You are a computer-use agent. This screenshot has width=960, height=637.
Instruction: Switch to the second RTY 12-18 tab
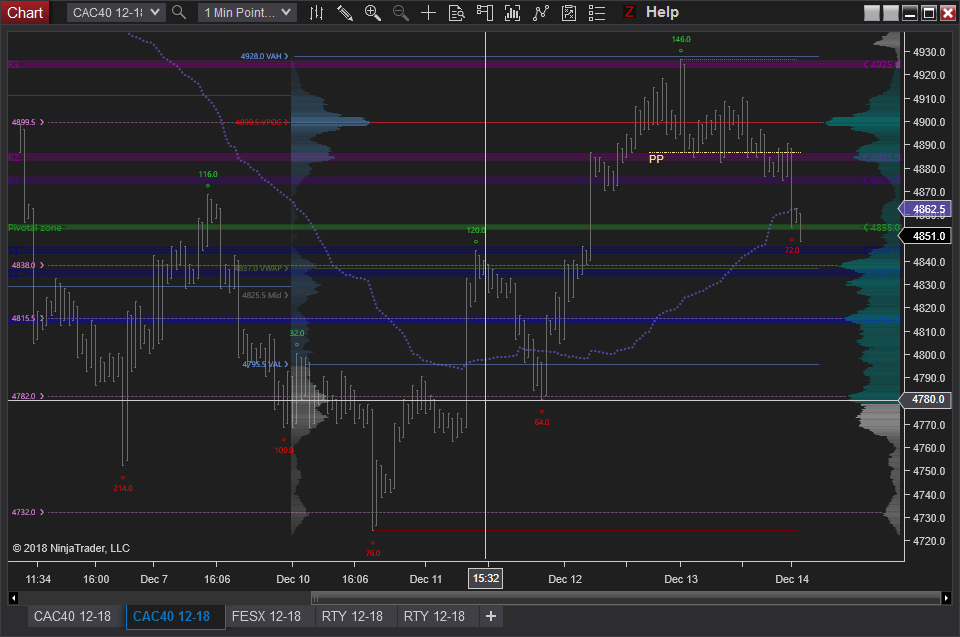(434, 616)
